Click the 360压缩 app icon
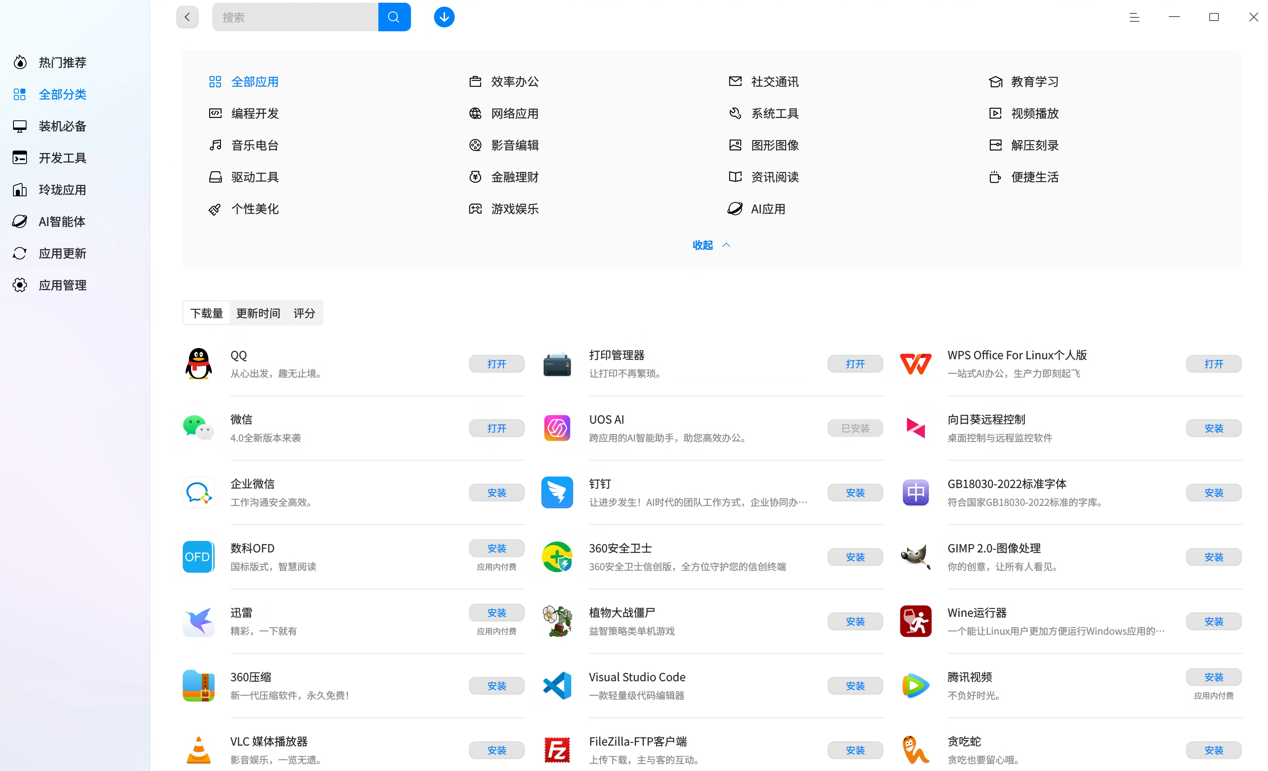1268x771 pixels. (x=198, y=686)
